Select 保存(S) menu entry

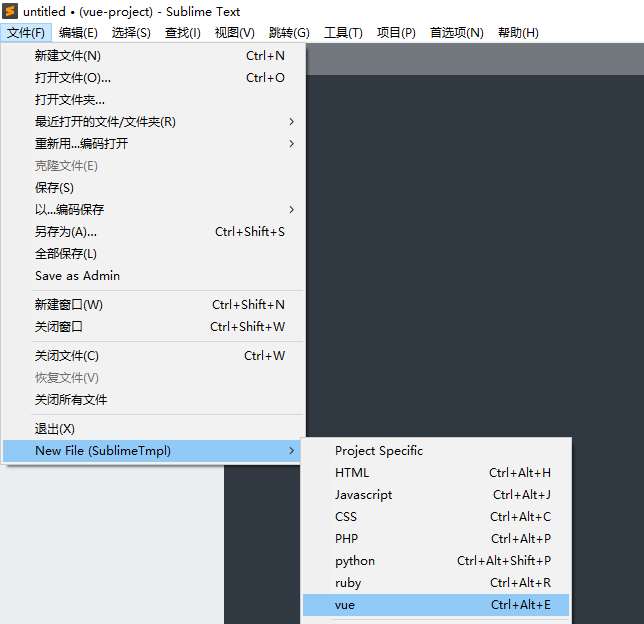tap(154, 188)
